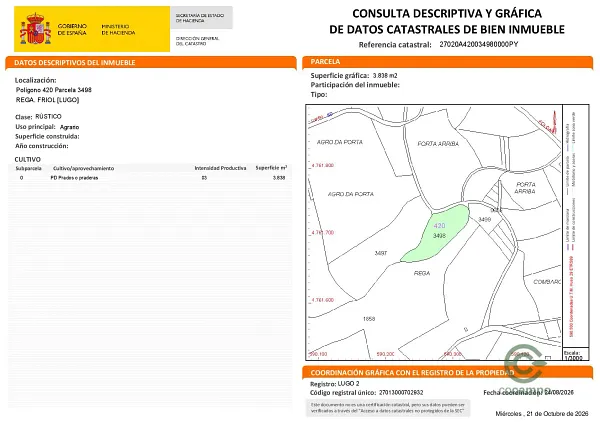Click the 'Intensidad Productiva' column header
600x424 pixels.
click(220, 168)
